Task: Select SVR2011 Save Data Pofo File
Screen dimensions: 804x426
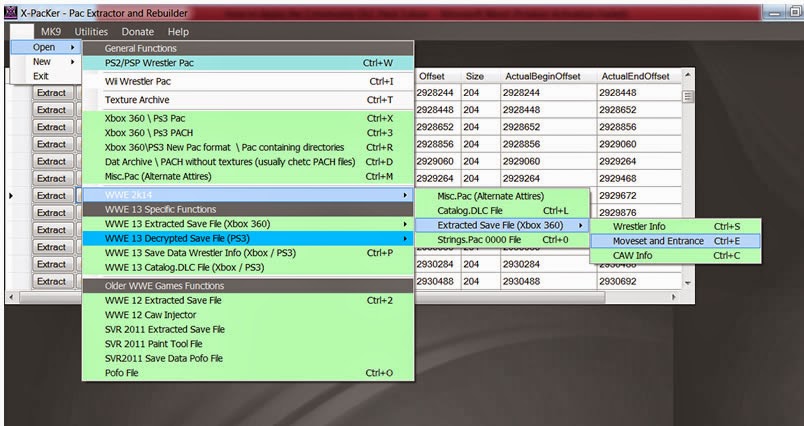Action: tap(248, 358)
